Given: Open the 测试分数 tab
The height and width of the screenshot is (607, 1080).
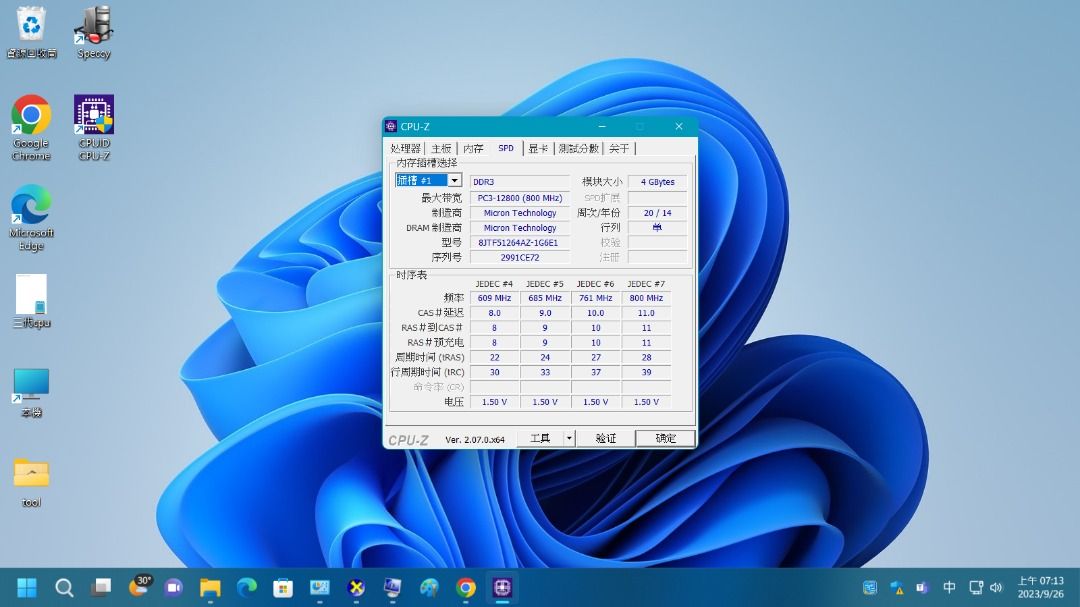Looking at the screenshot, I should pos(579,148).
